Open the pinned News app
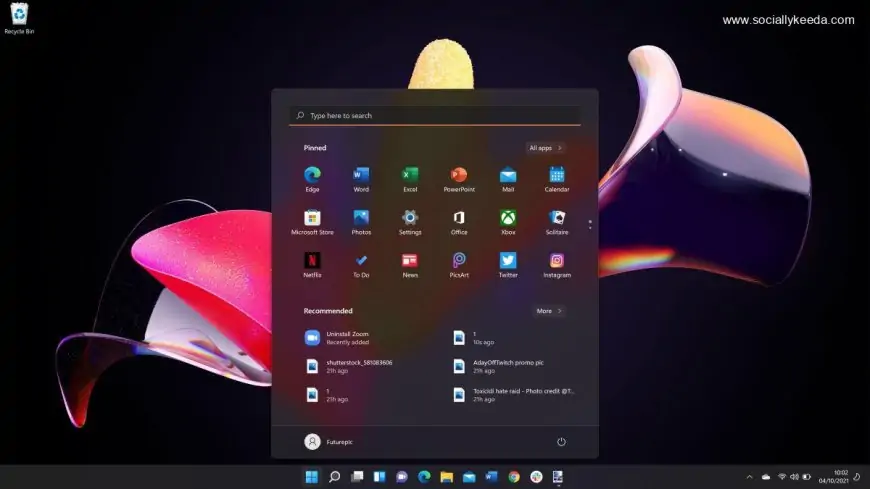Viewport: 870px width, 489px height. pyautogui.click(x=410, y=265)
